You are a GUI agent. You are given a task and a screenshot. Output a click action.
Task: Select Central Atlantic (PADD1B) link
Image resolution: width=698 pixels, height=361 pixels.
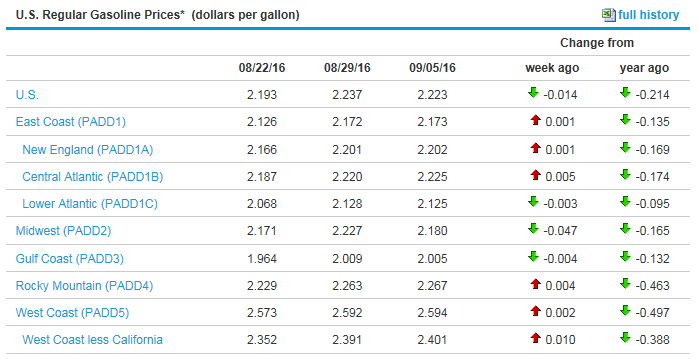coord(93,177)
